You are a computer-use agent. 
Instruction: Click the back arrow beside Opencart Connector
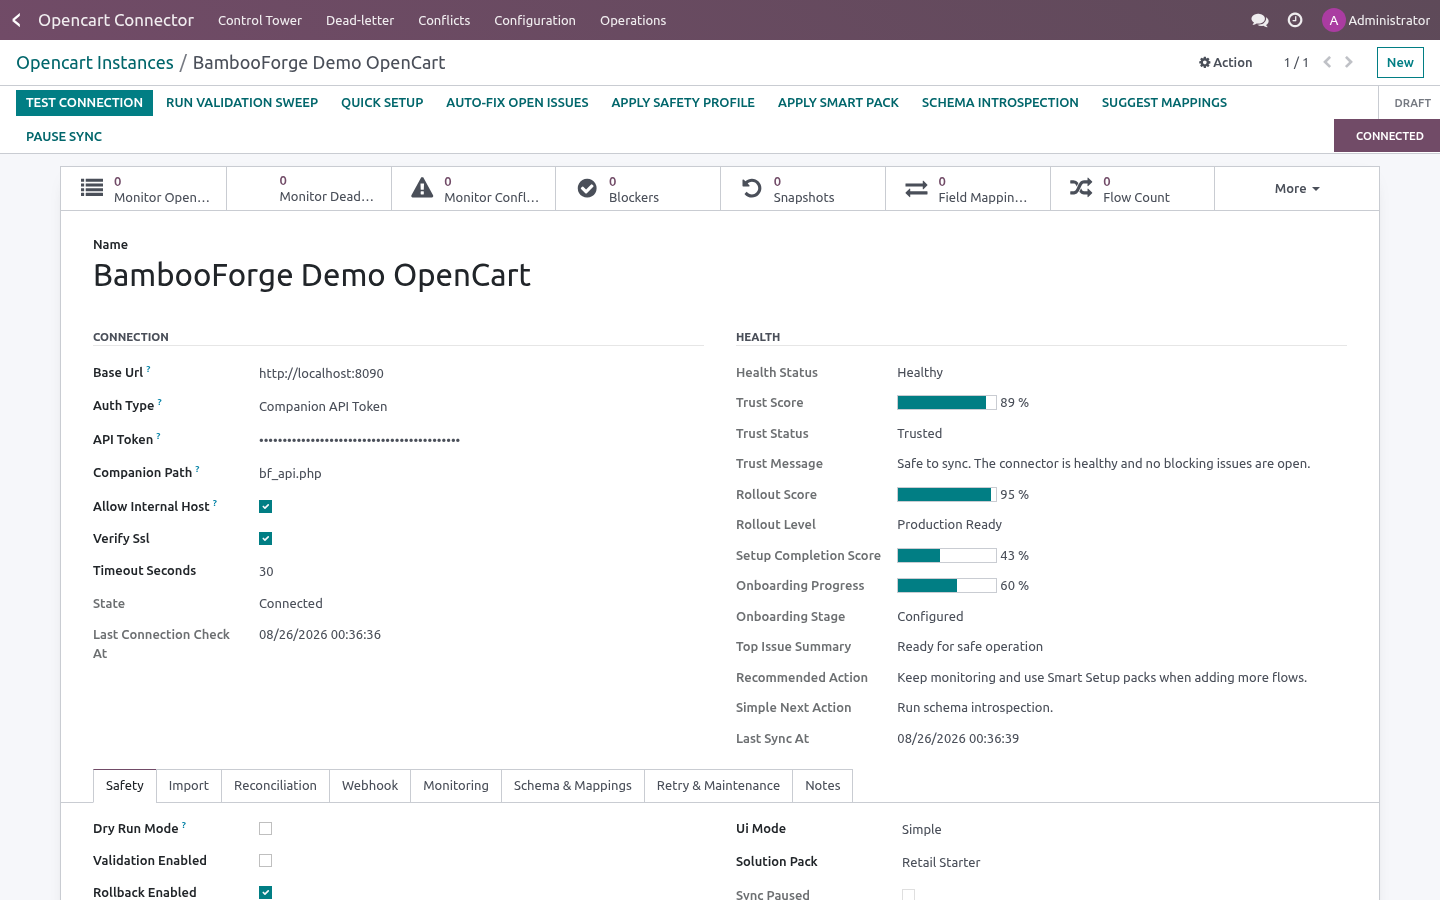coord(16,20)
